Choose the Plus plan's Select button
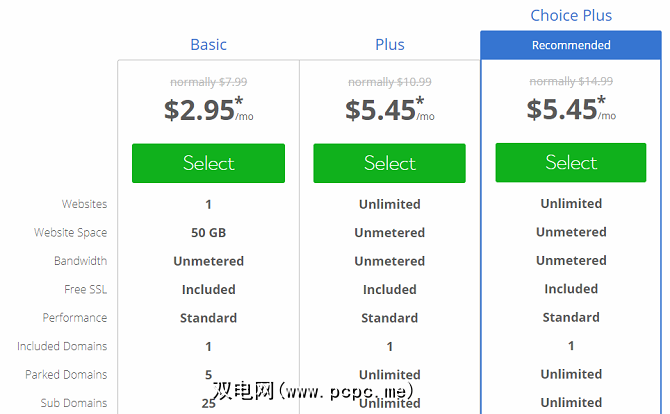 point(389,163)
